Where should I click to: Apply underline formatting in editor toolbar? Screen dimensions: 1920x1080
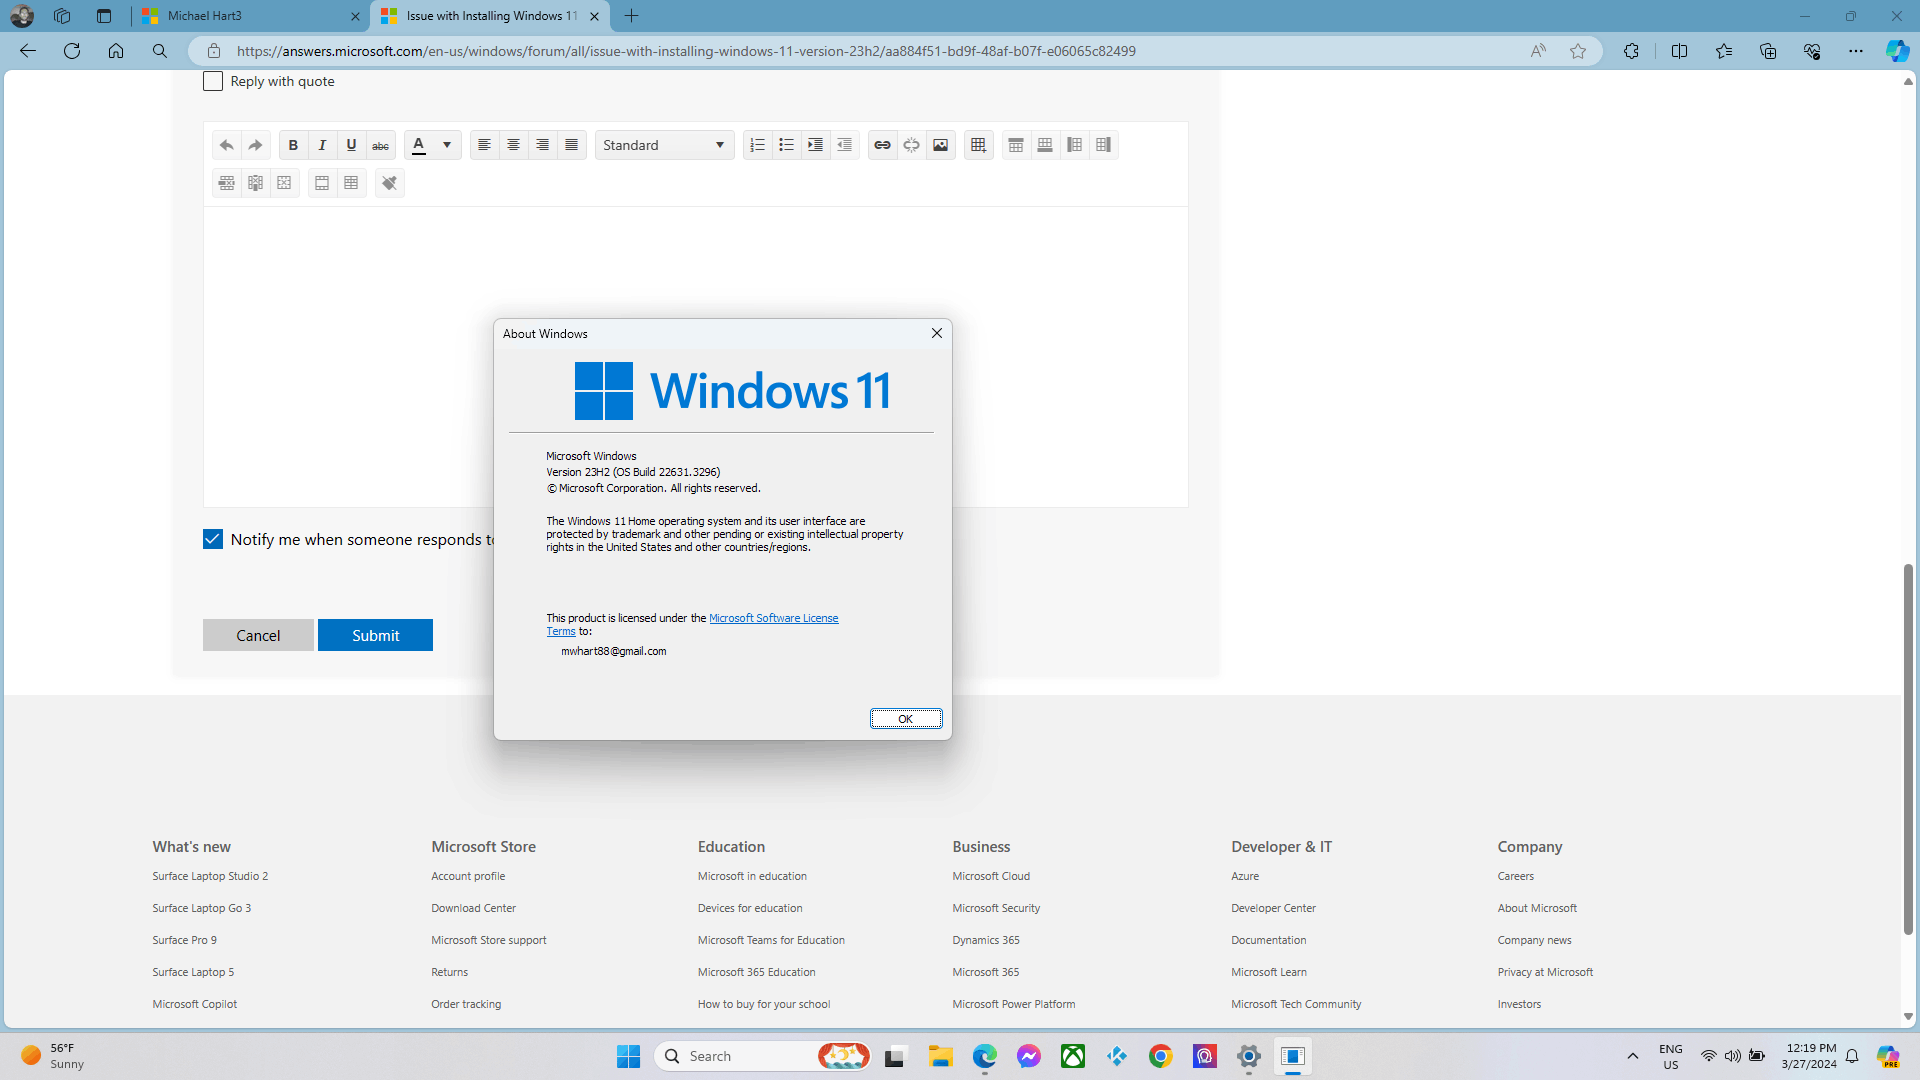pos(351,145)
